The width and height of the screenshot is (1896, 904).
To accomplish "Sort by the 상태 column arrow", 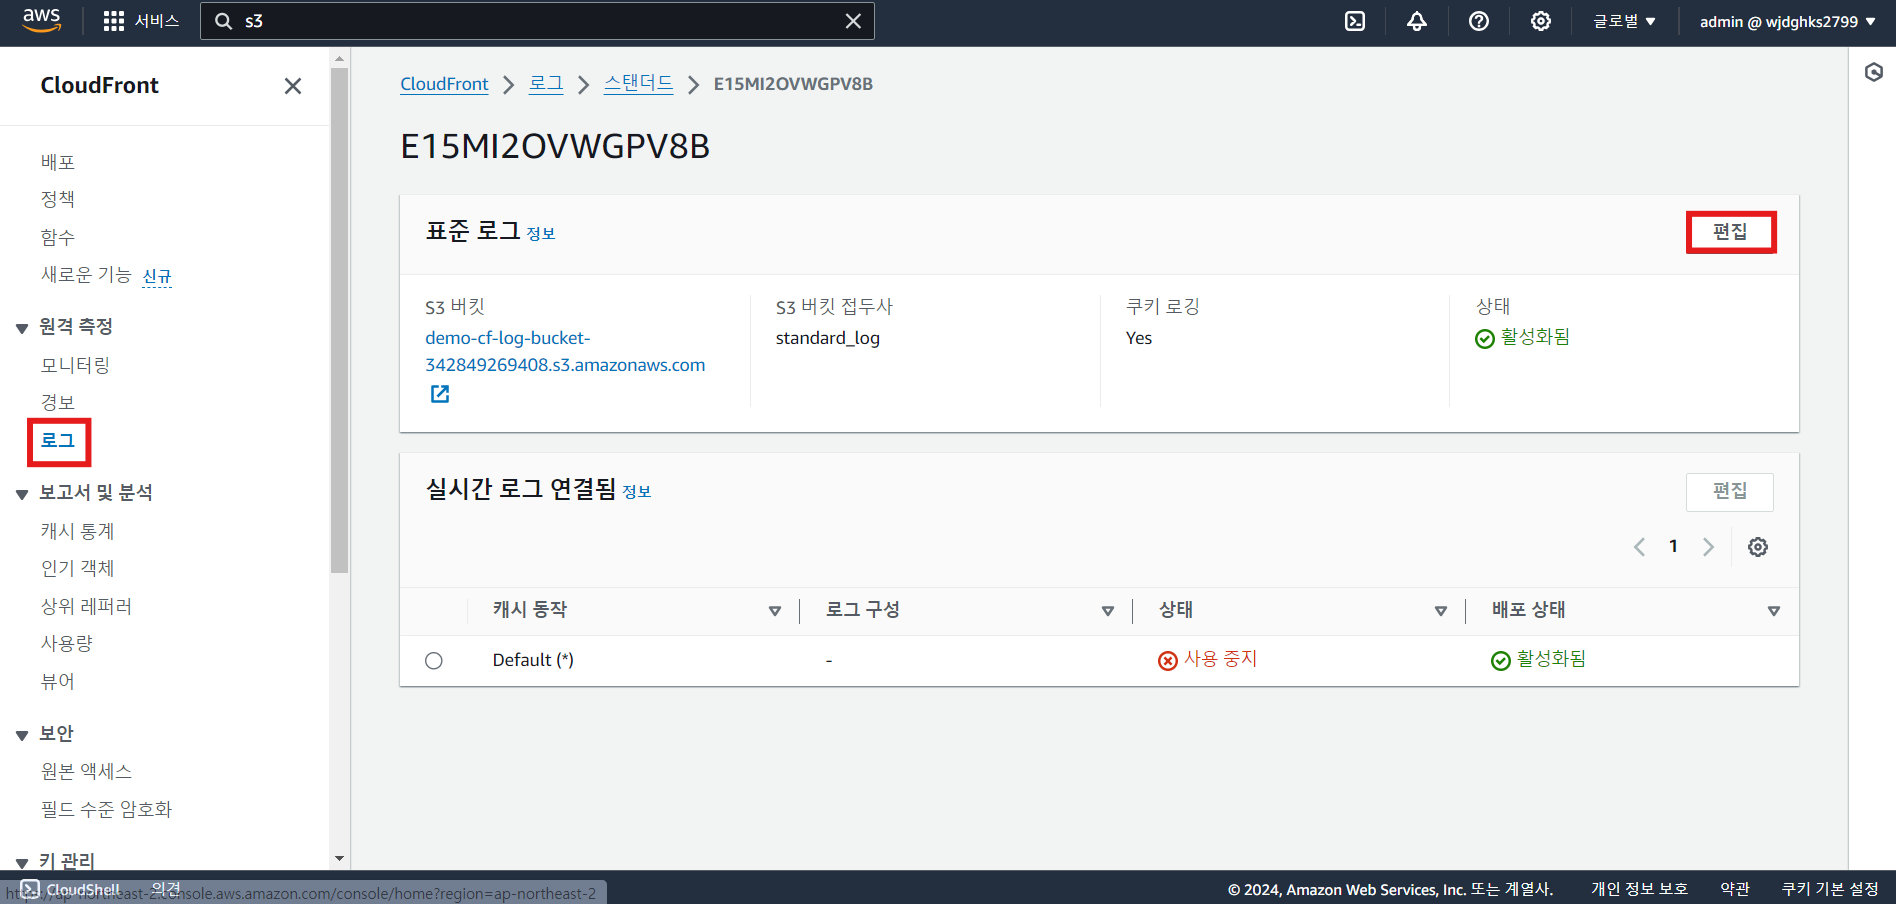I will [x=1441, y=611].
